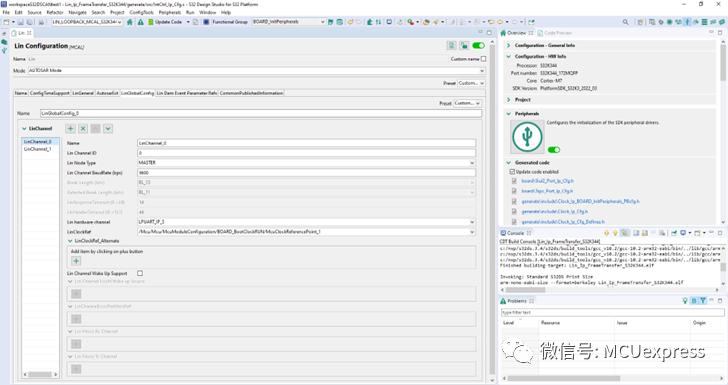
Task: Click the Lin Channel ID field
Action: (306, 153)
